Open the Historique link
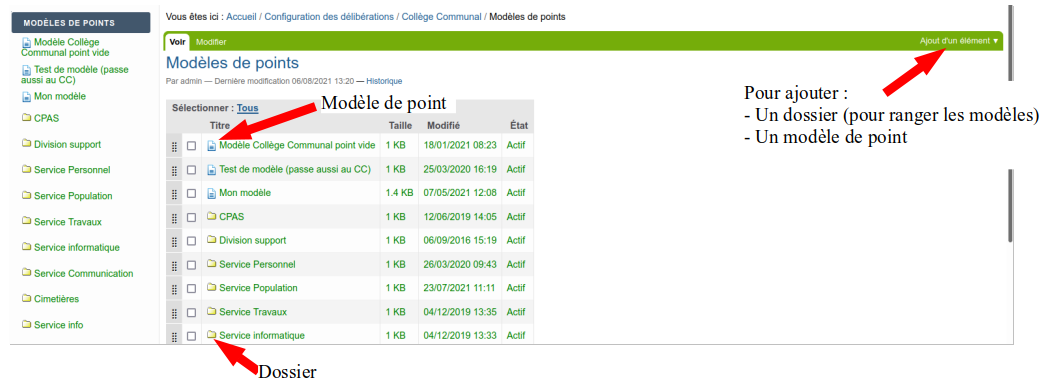Viewport: 1048px width, 386px height. pyautogui.click(x=384, y=81)
